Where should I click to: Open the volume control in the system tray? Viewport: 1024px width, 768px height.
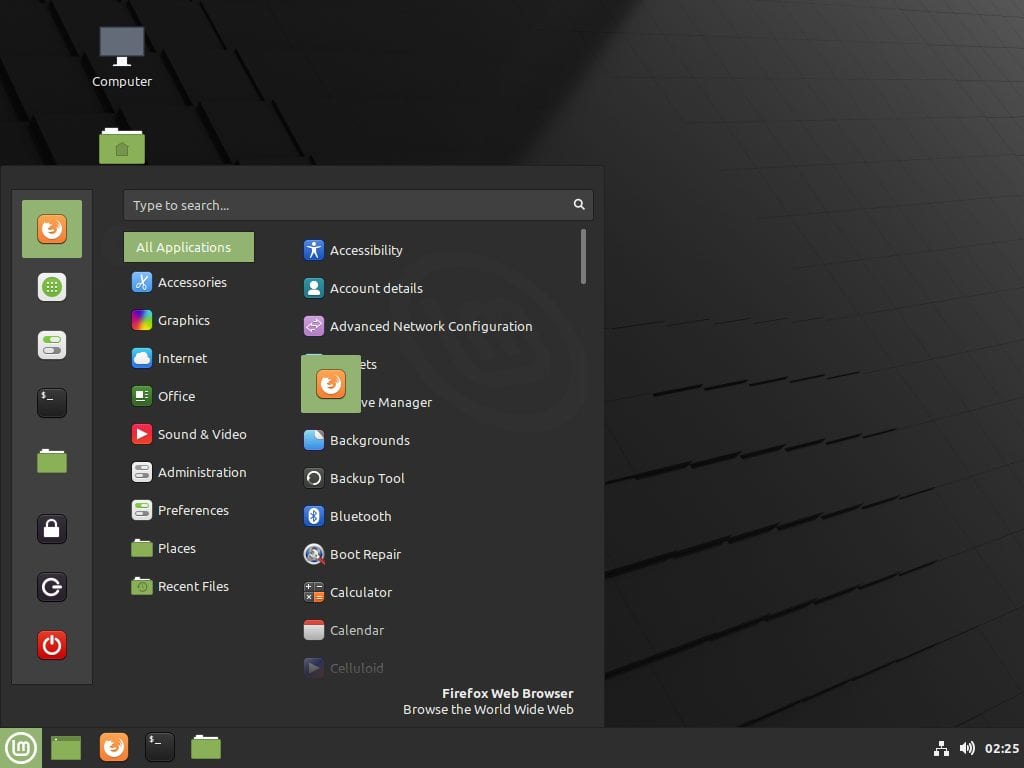967,748
